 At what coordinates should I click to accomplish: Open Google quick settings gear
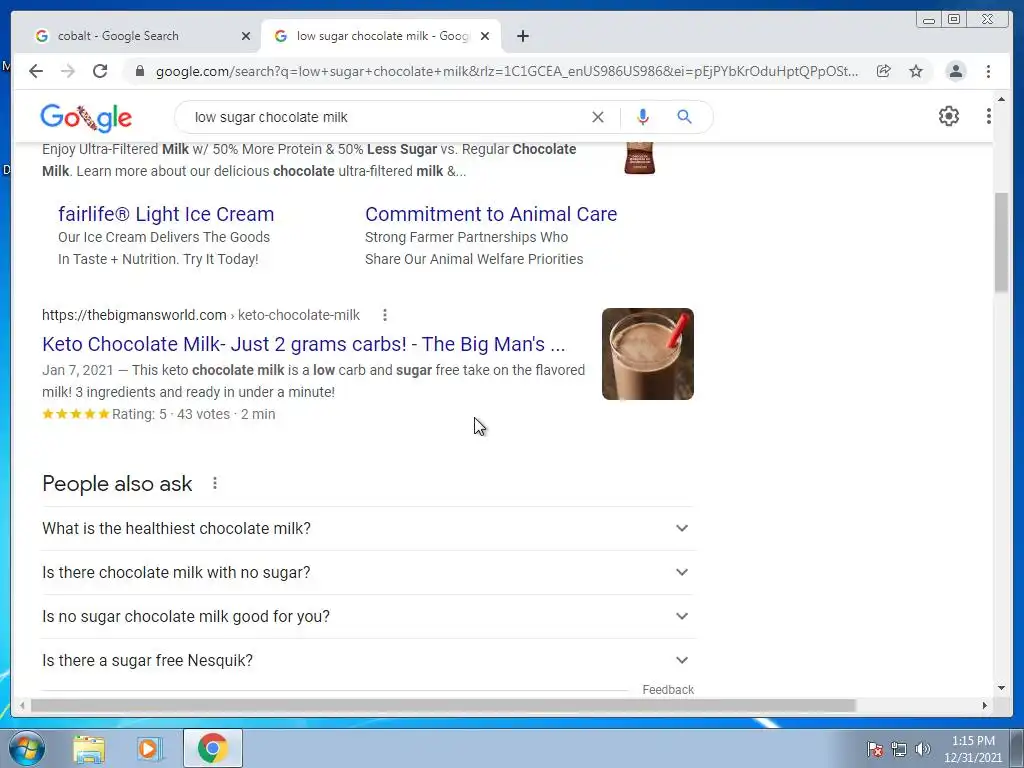point(949,116)
